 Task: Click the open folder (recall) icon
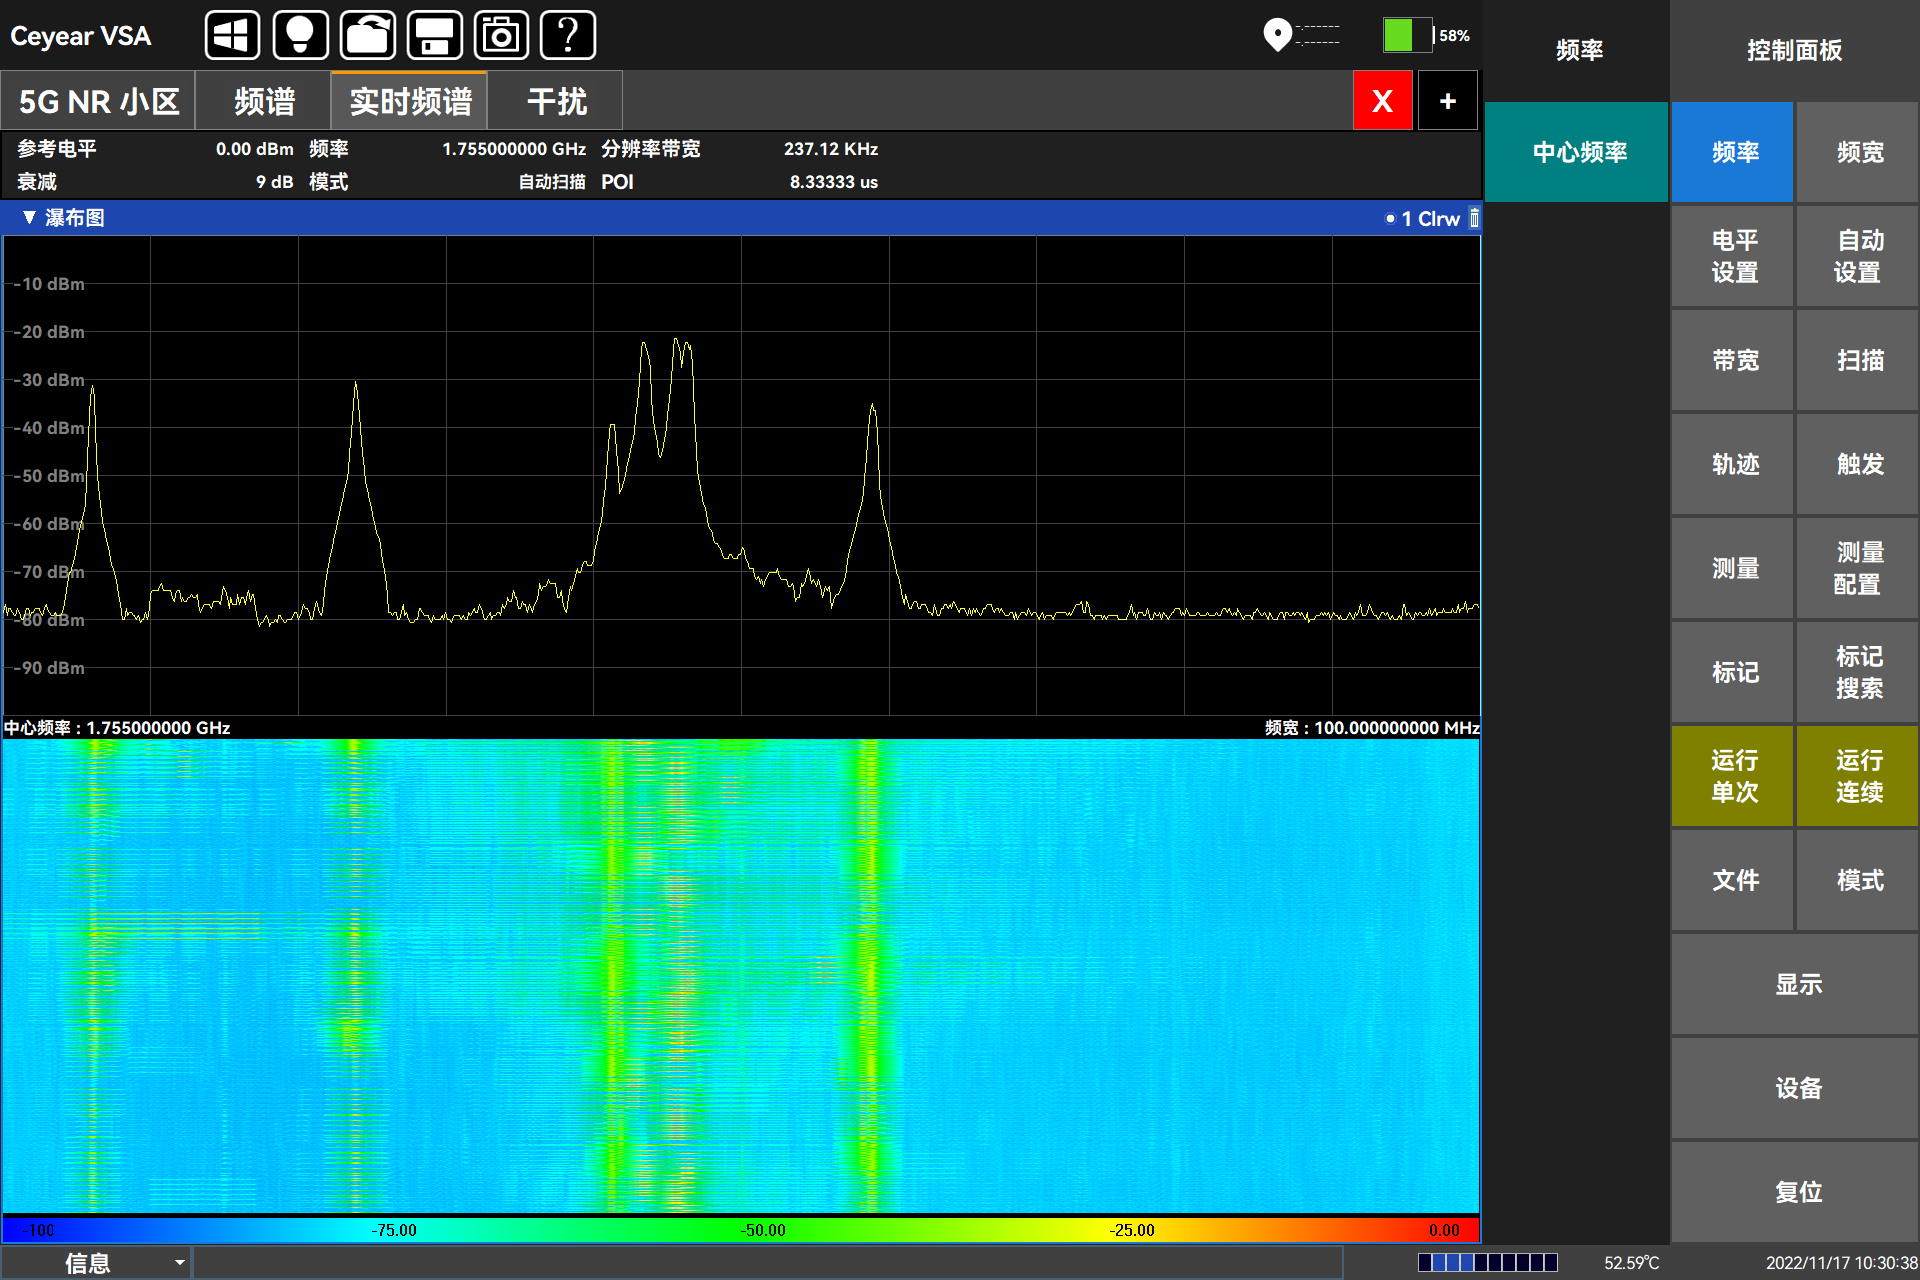pyautogui.click(x=368, y=36)
